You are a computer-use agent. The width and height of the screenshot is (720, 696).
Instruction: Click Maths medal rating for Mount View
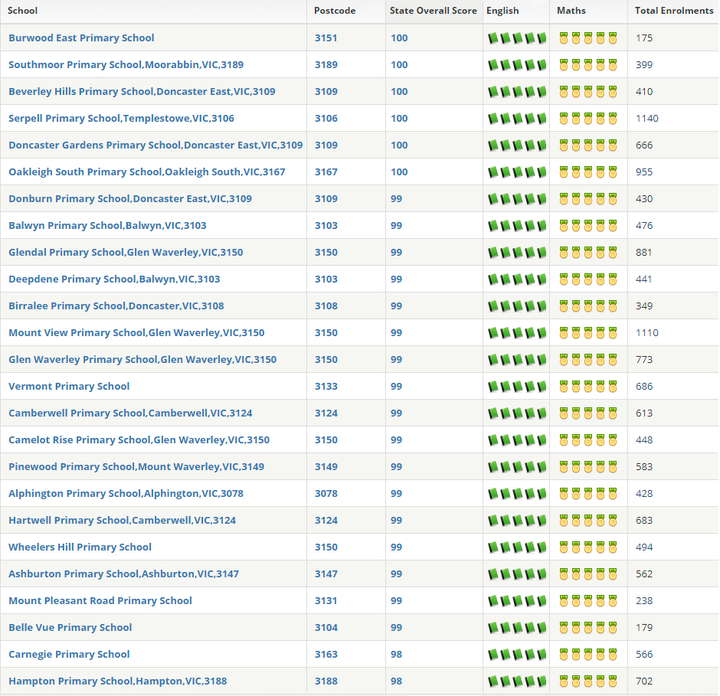588,333
